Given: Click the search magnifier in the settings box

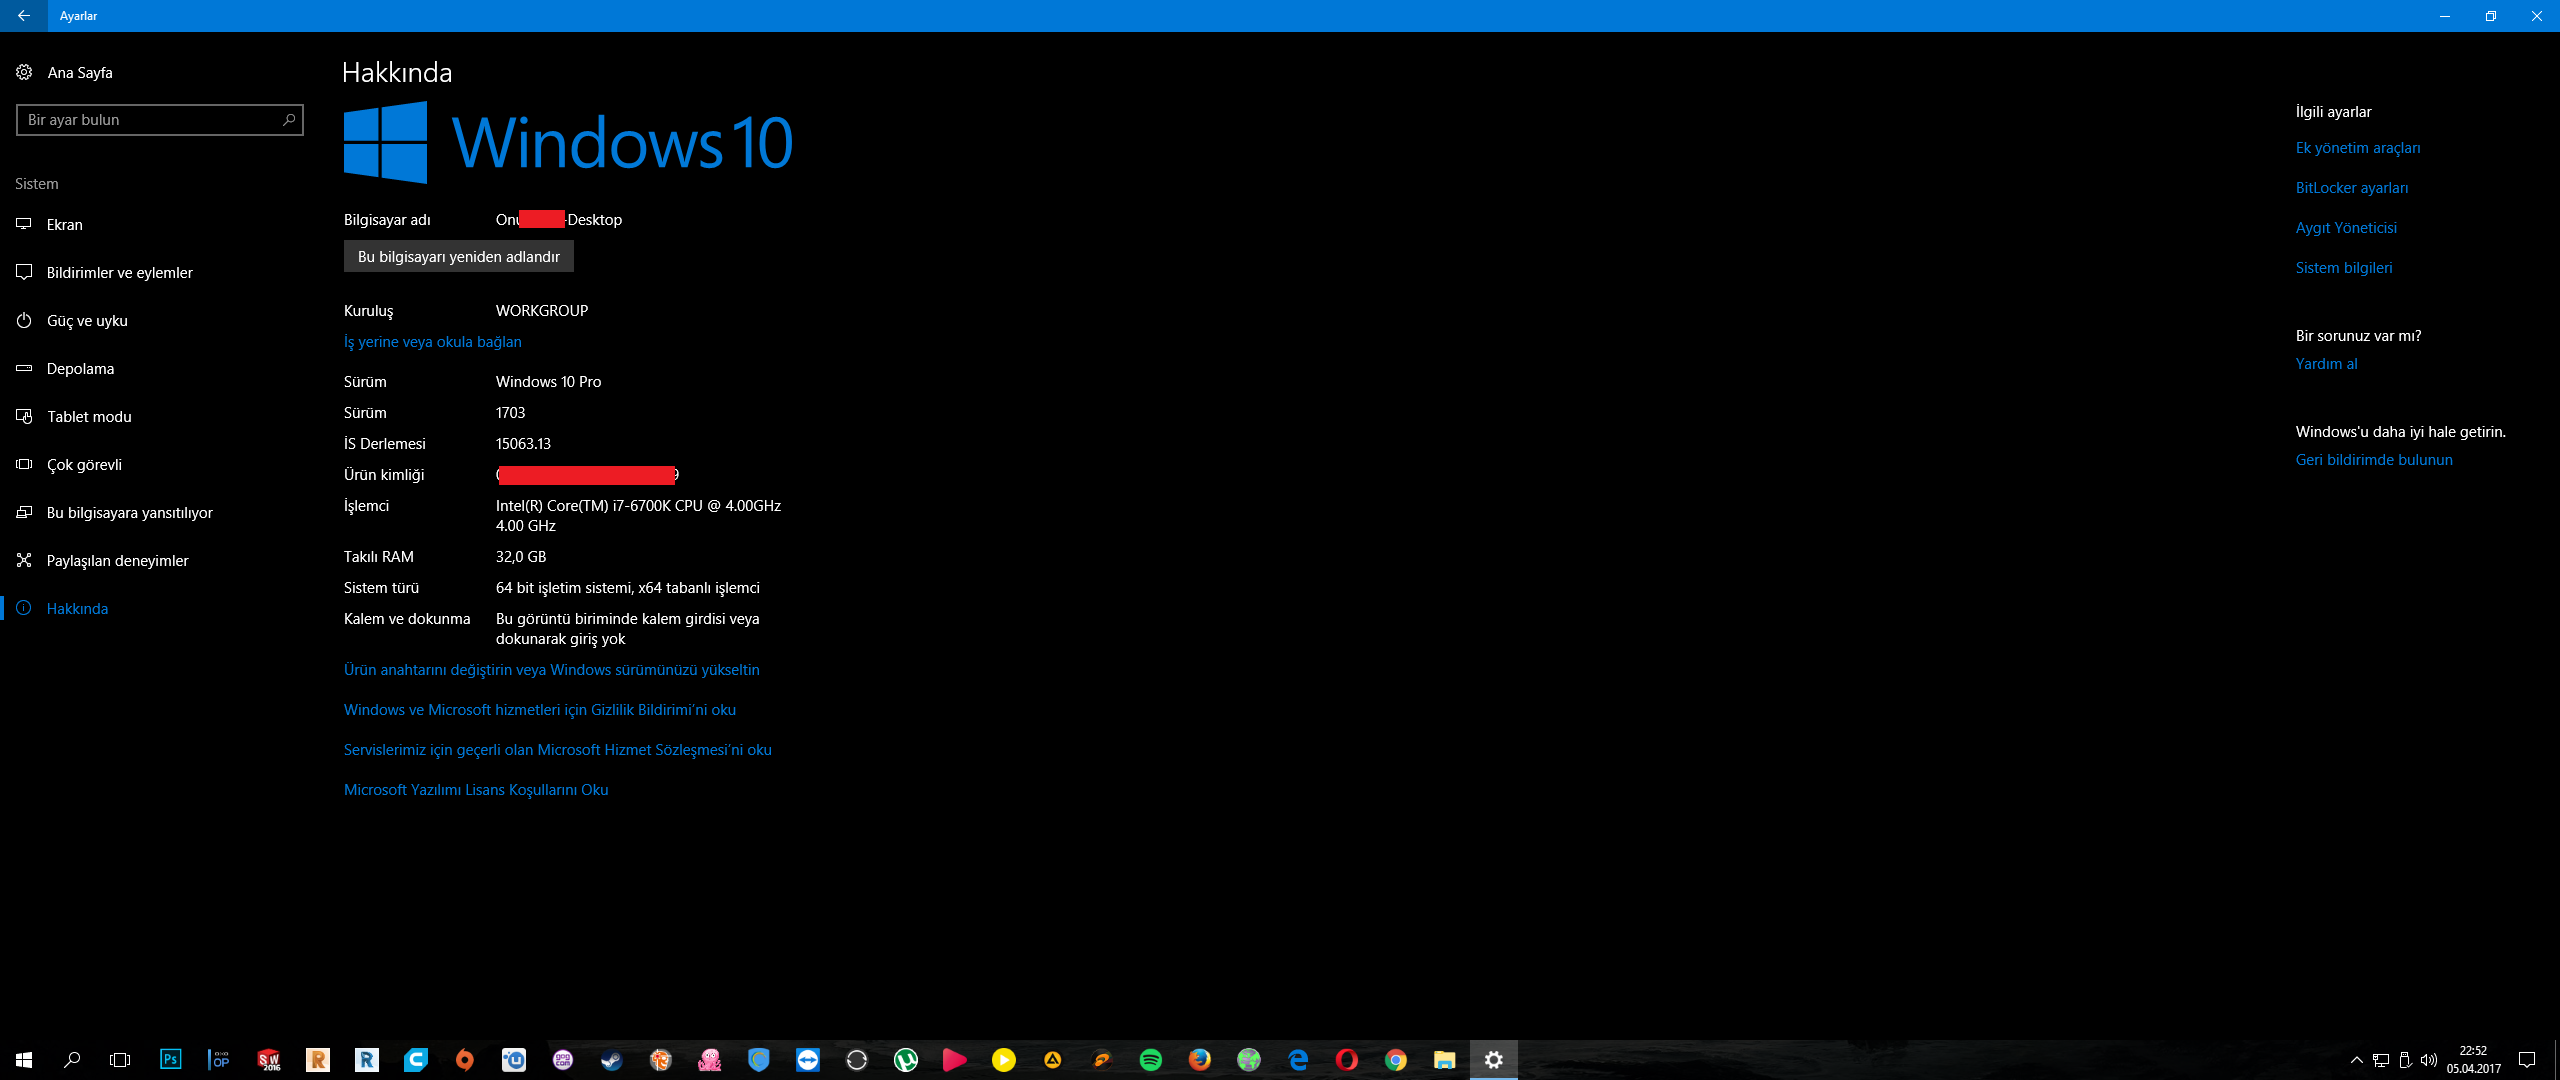Looking at the screenshot, I should [289, 120].
